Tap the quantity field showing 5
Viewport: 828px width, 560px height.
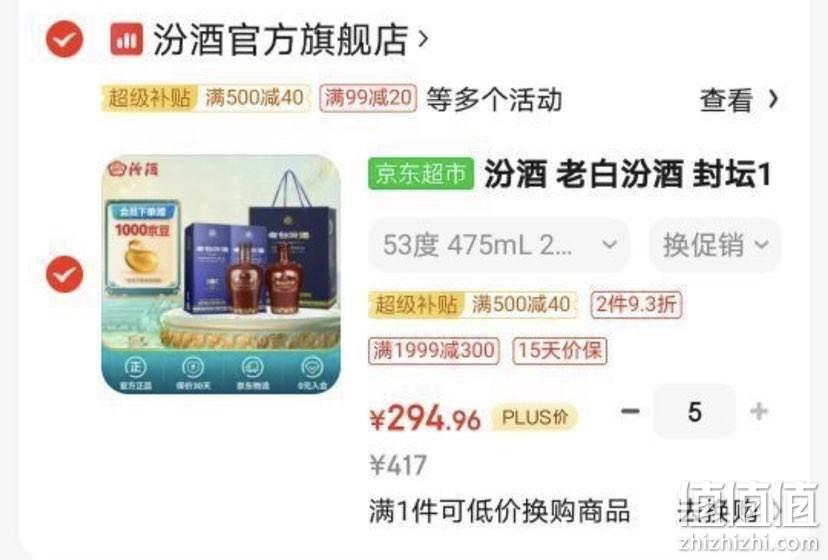(695, 411)
